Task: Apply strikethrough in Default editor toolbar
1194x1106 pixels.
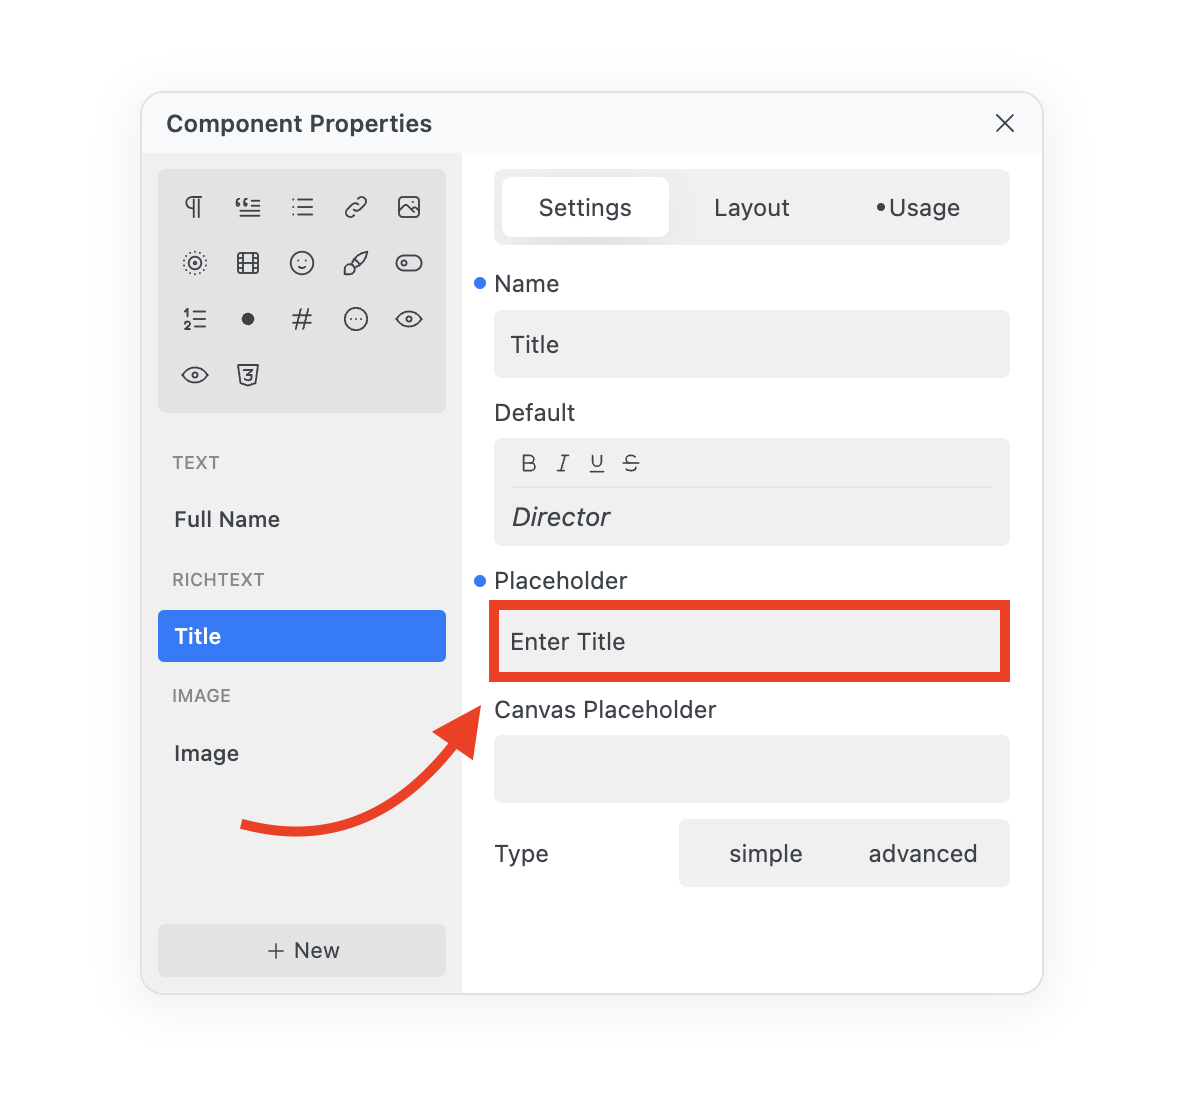Action: pyautogui.click(x=631, y=463)
